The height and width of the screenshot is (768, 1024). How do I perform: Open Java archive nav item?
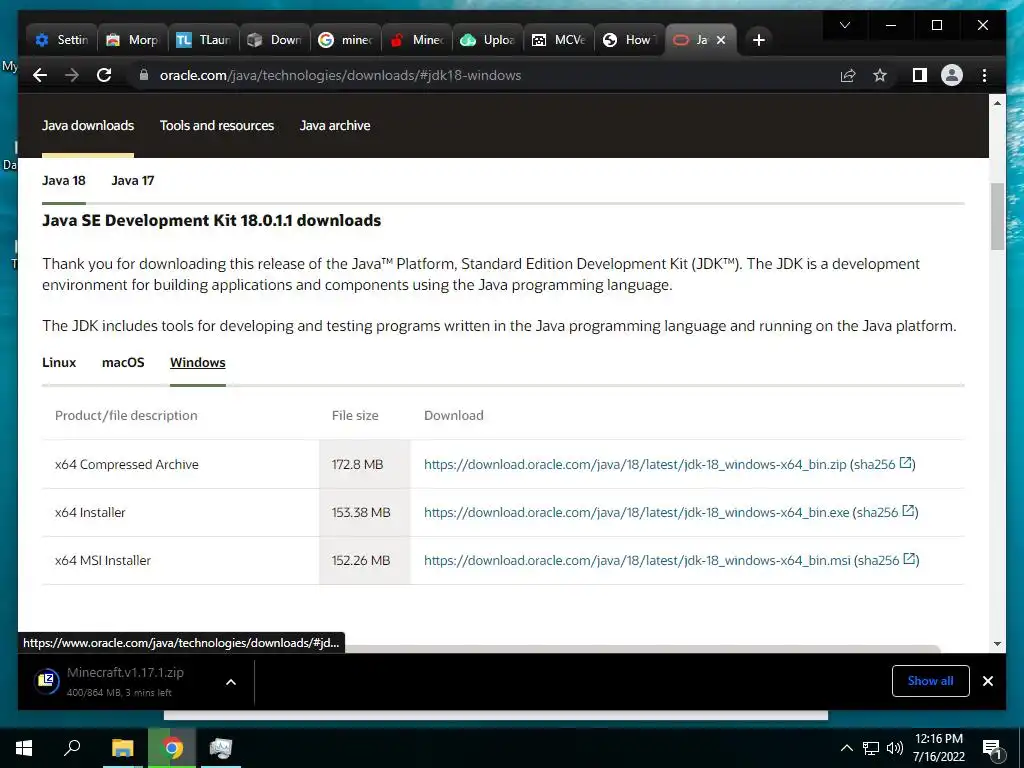pos(335,125)
